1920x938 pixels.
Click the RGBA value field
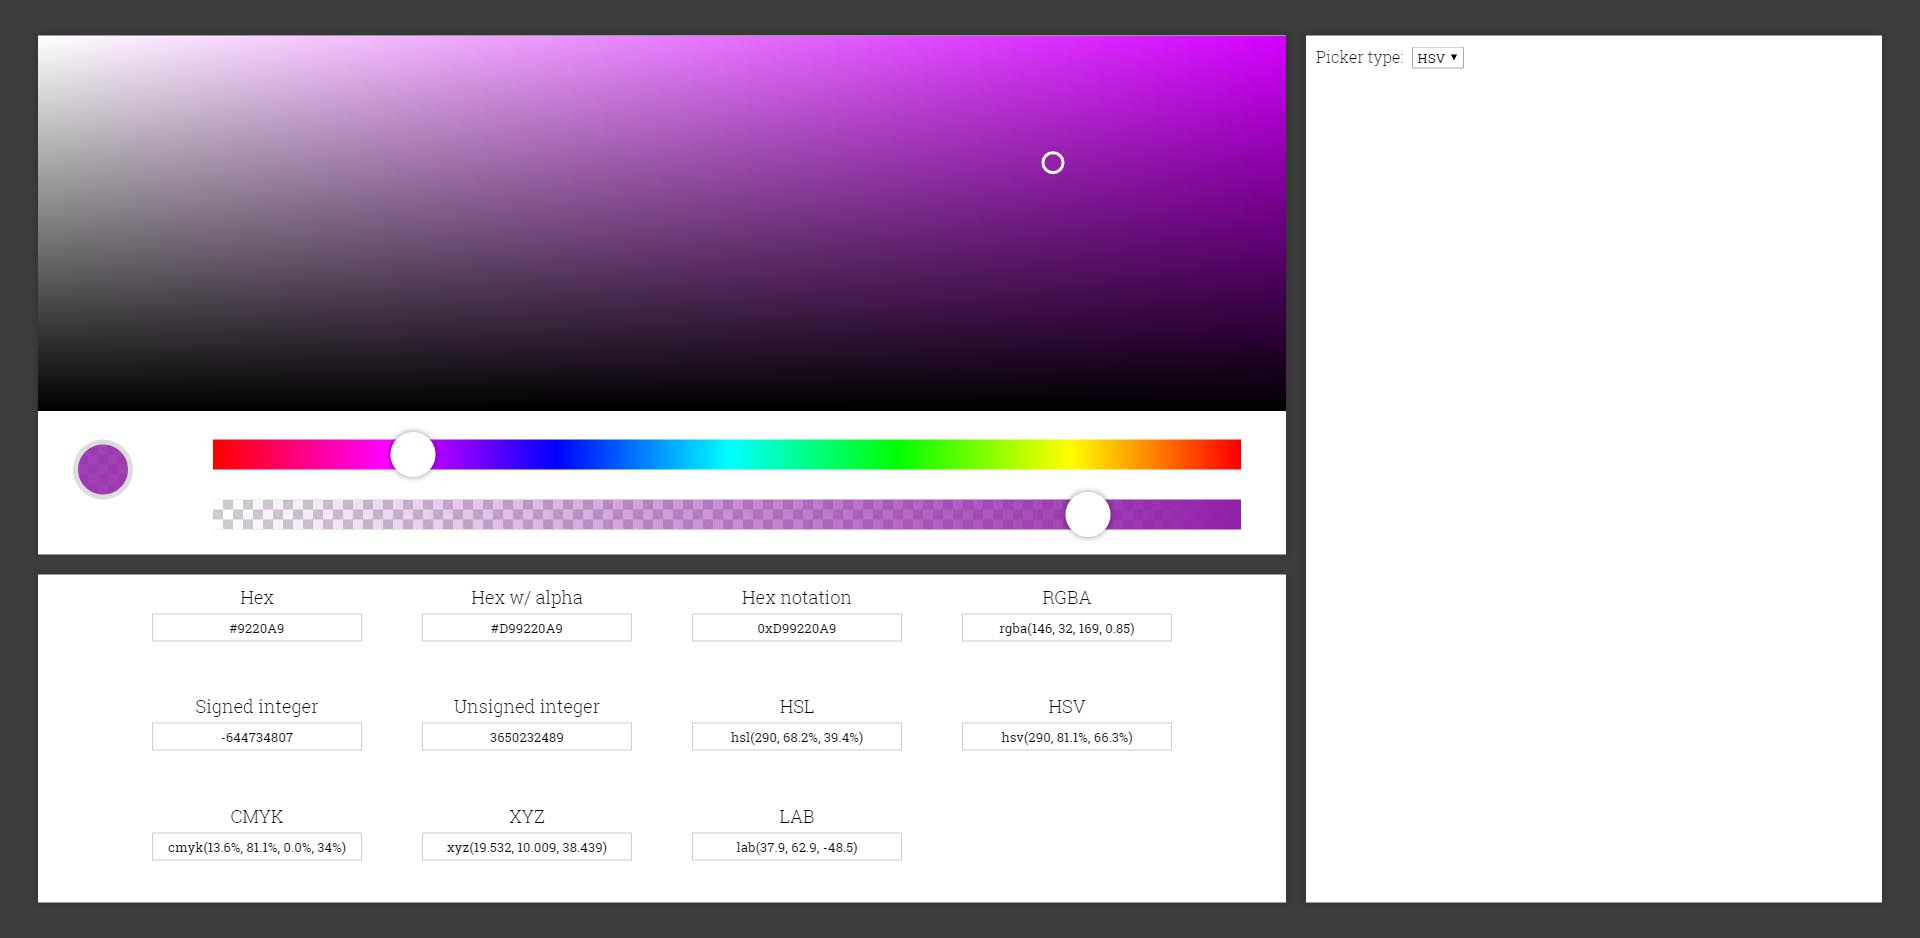pos(1067,628)
